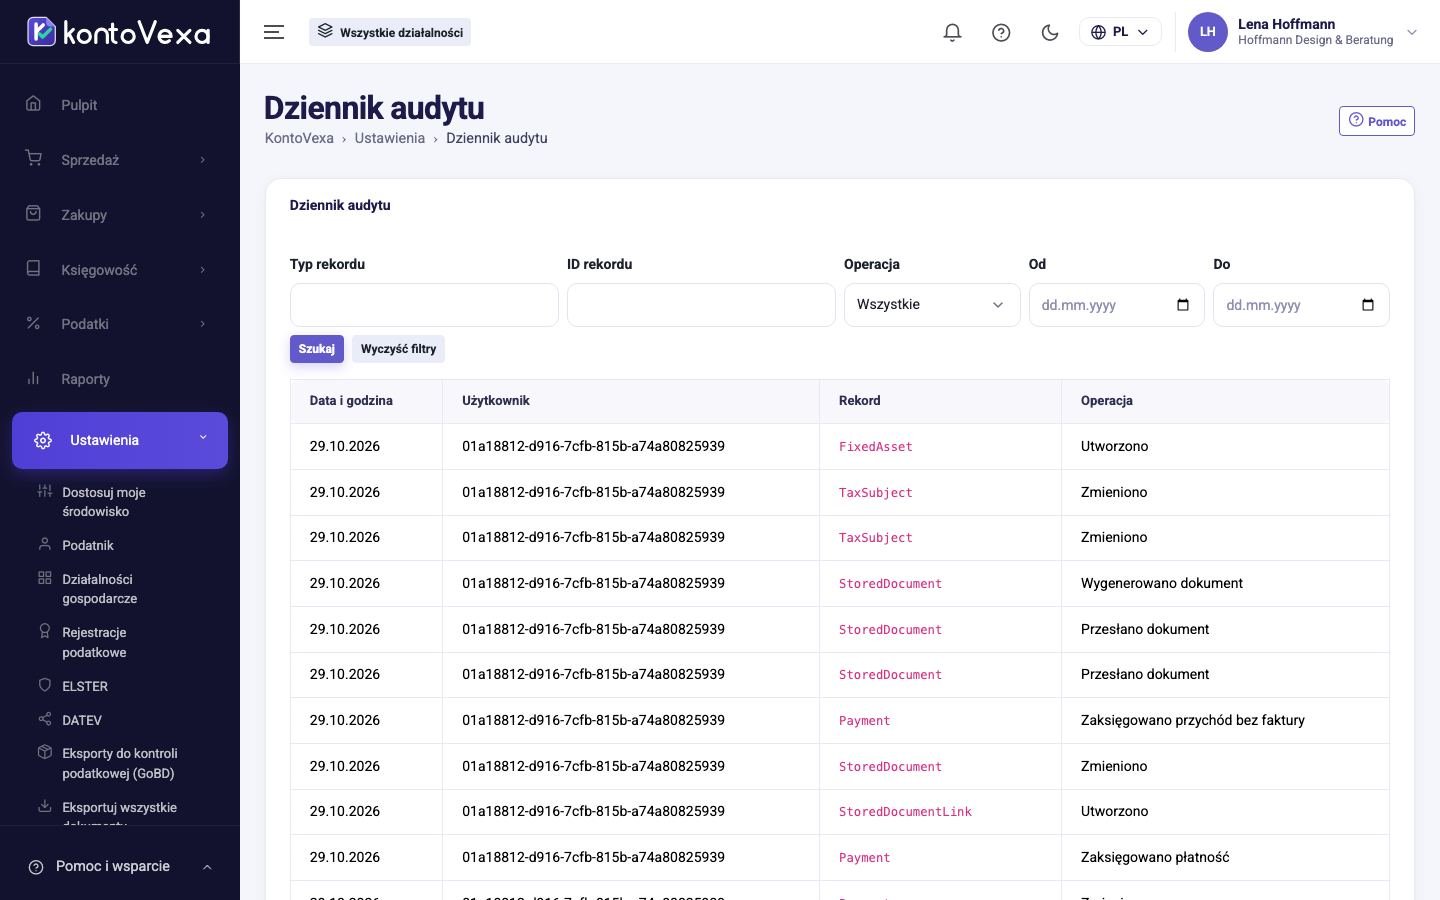Click the Pomoc button

pyautogui.click(x=1376, y=121)
